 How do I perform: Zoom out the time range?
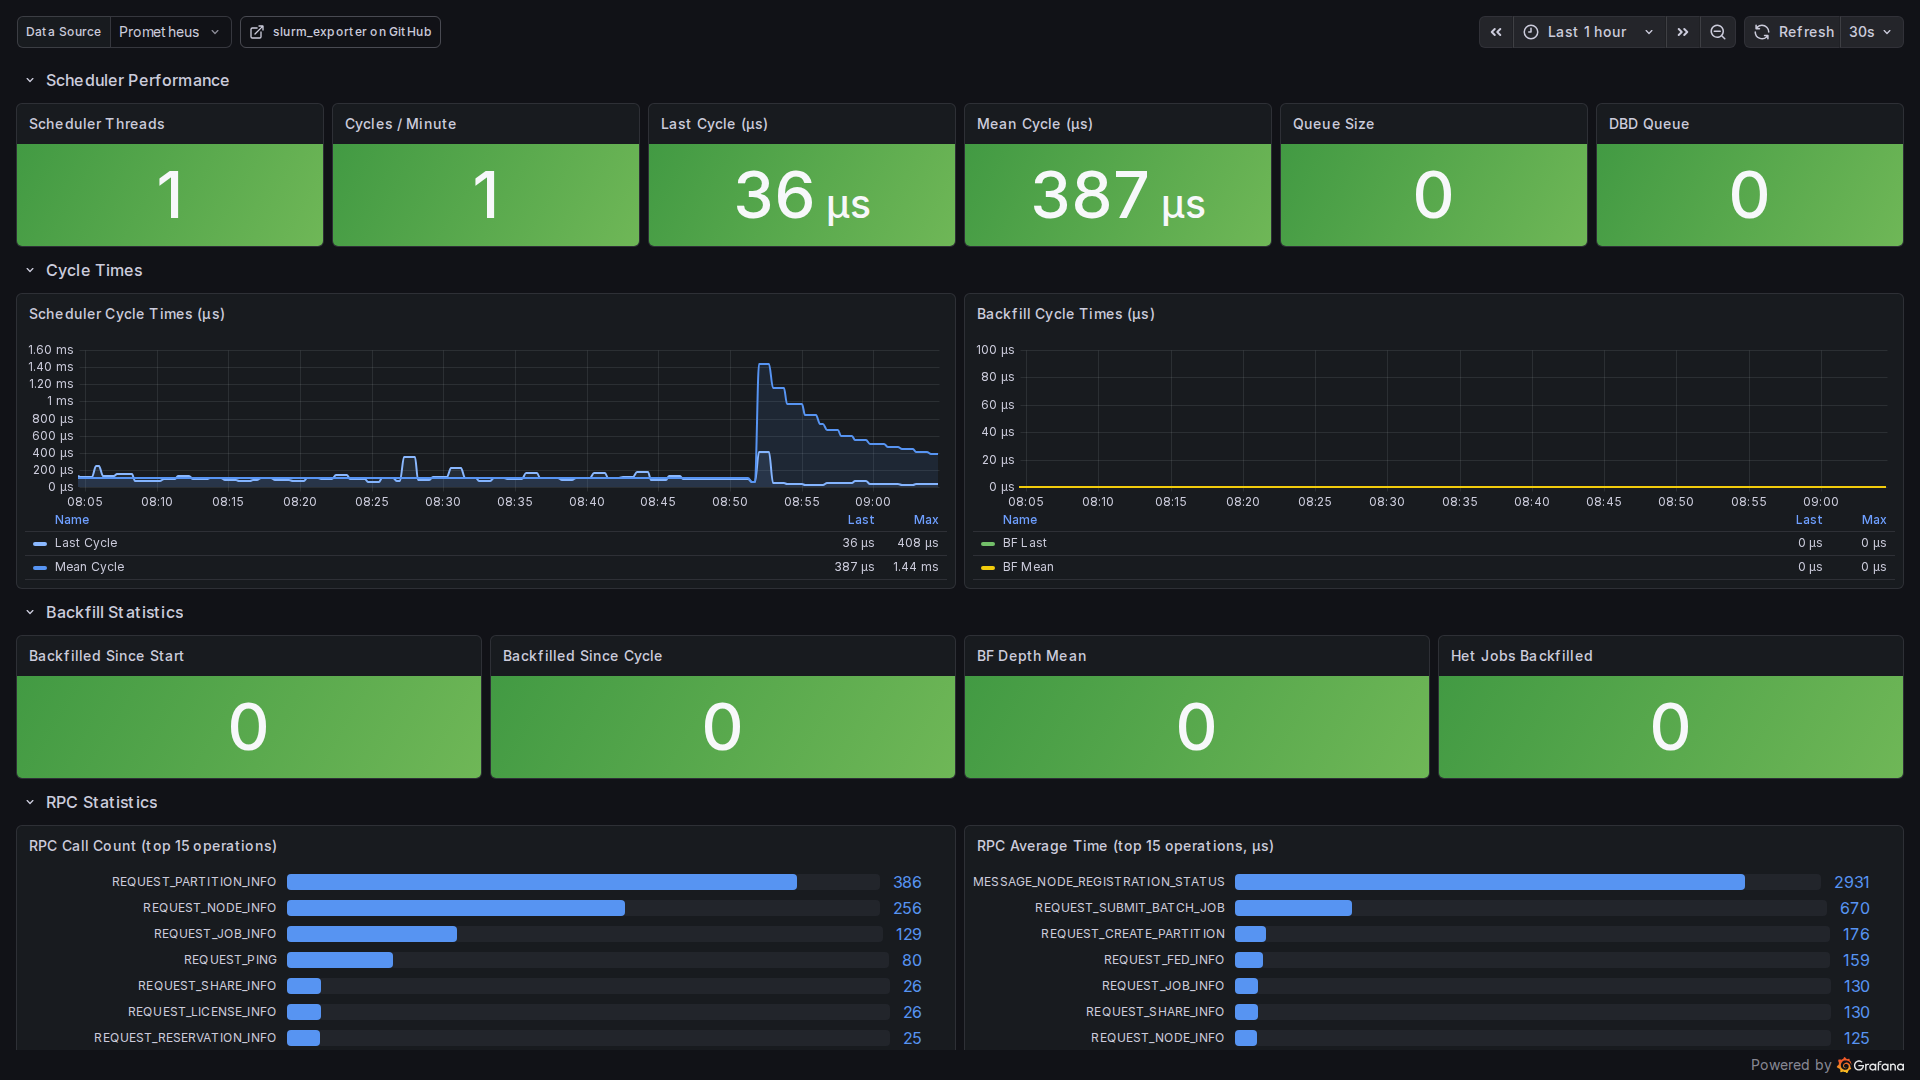[1718, 32]
